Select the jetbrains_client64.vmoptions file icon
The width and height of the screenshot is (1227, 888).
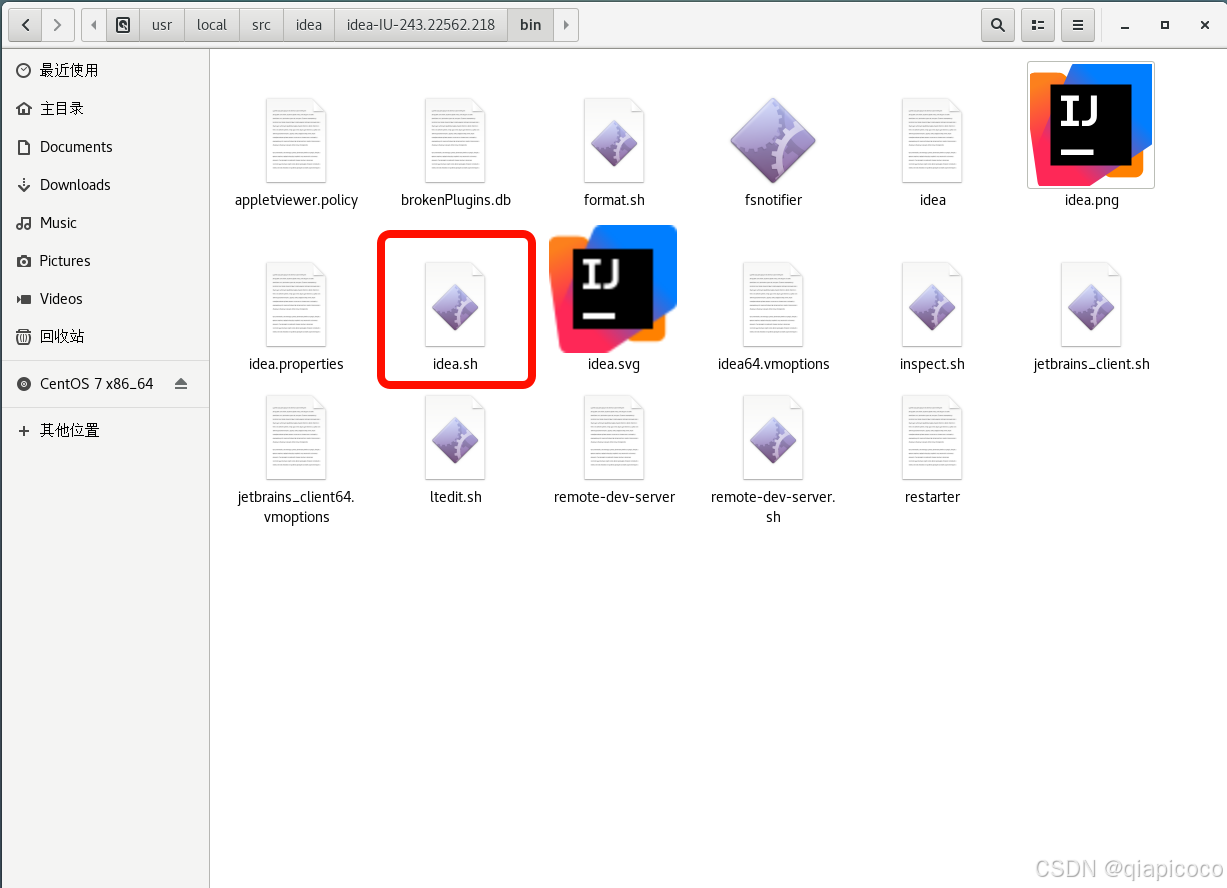[x=296, y=437]
